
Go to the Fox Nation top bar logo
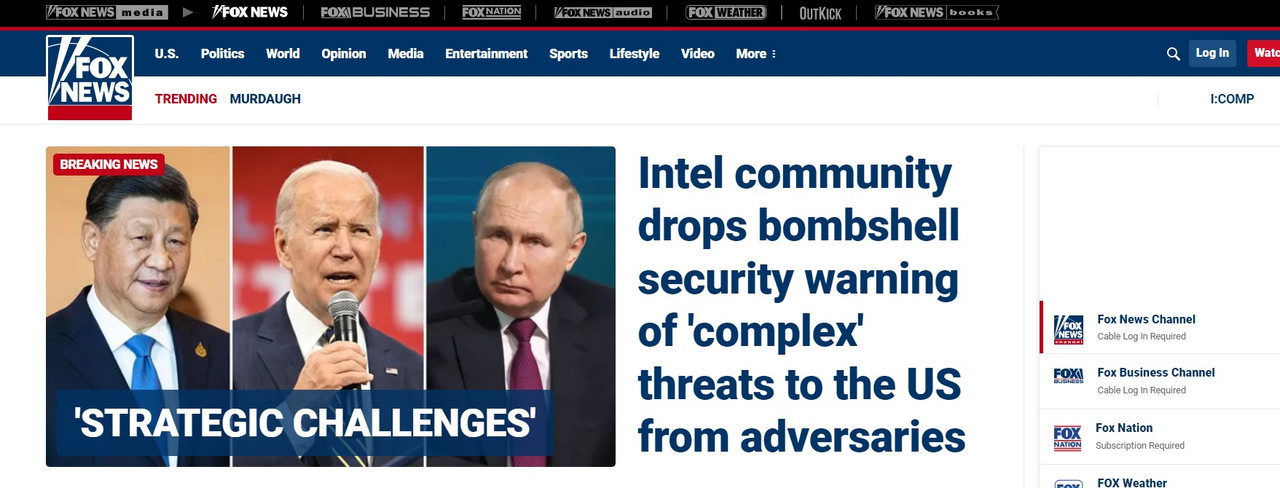(x=491, y=13)
